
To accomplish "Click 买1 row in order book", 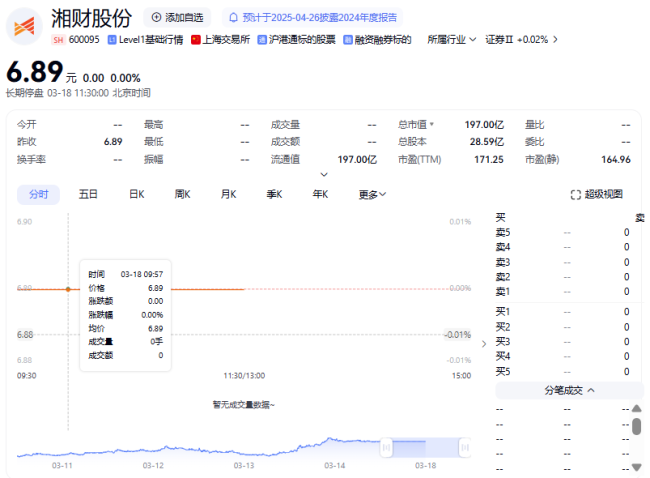I will [562, 312].
